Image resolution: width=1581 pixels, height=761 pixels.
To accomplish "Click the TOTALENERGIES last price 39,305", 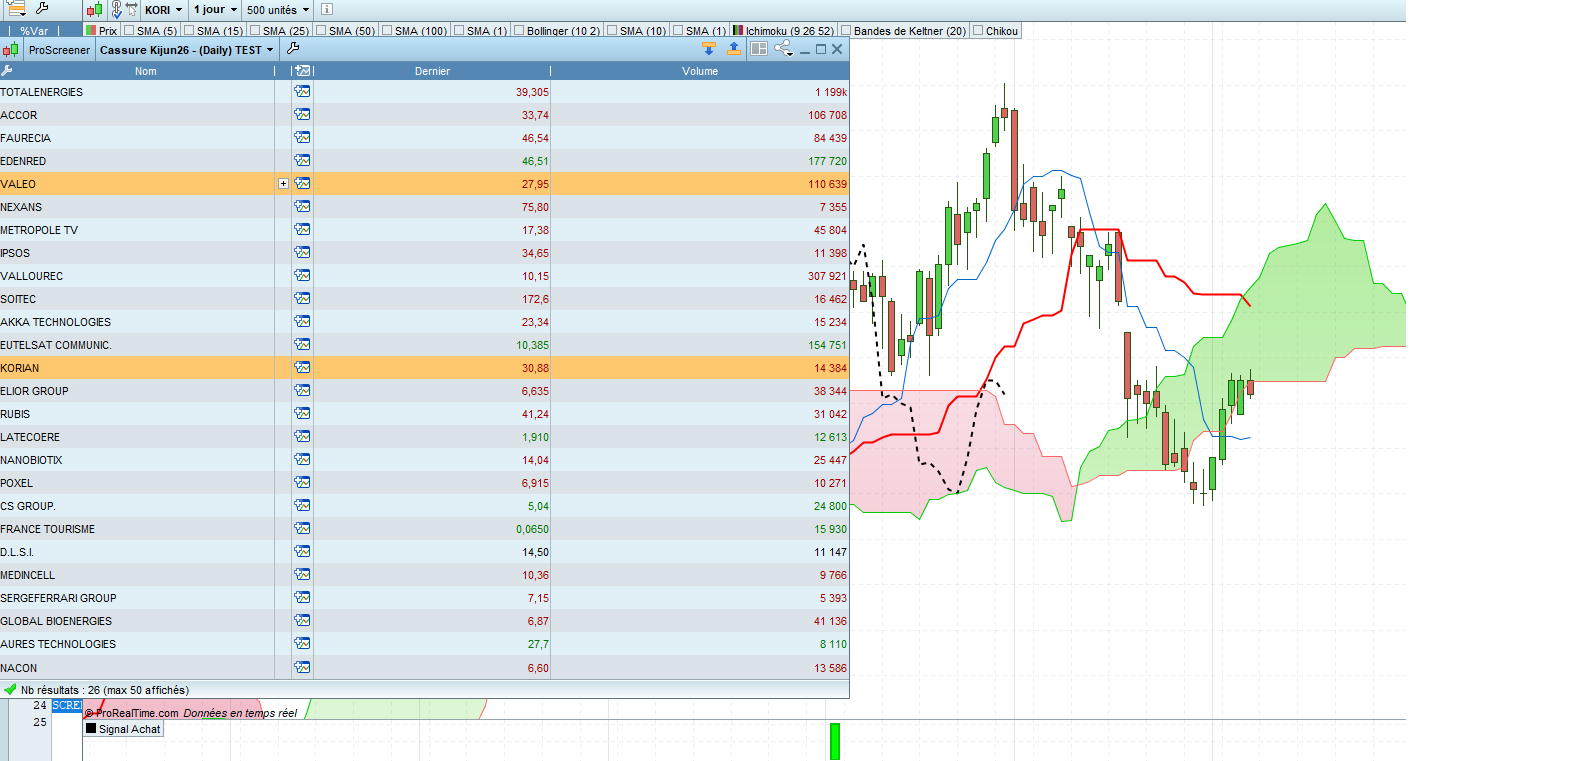I will tap(532, 92).
